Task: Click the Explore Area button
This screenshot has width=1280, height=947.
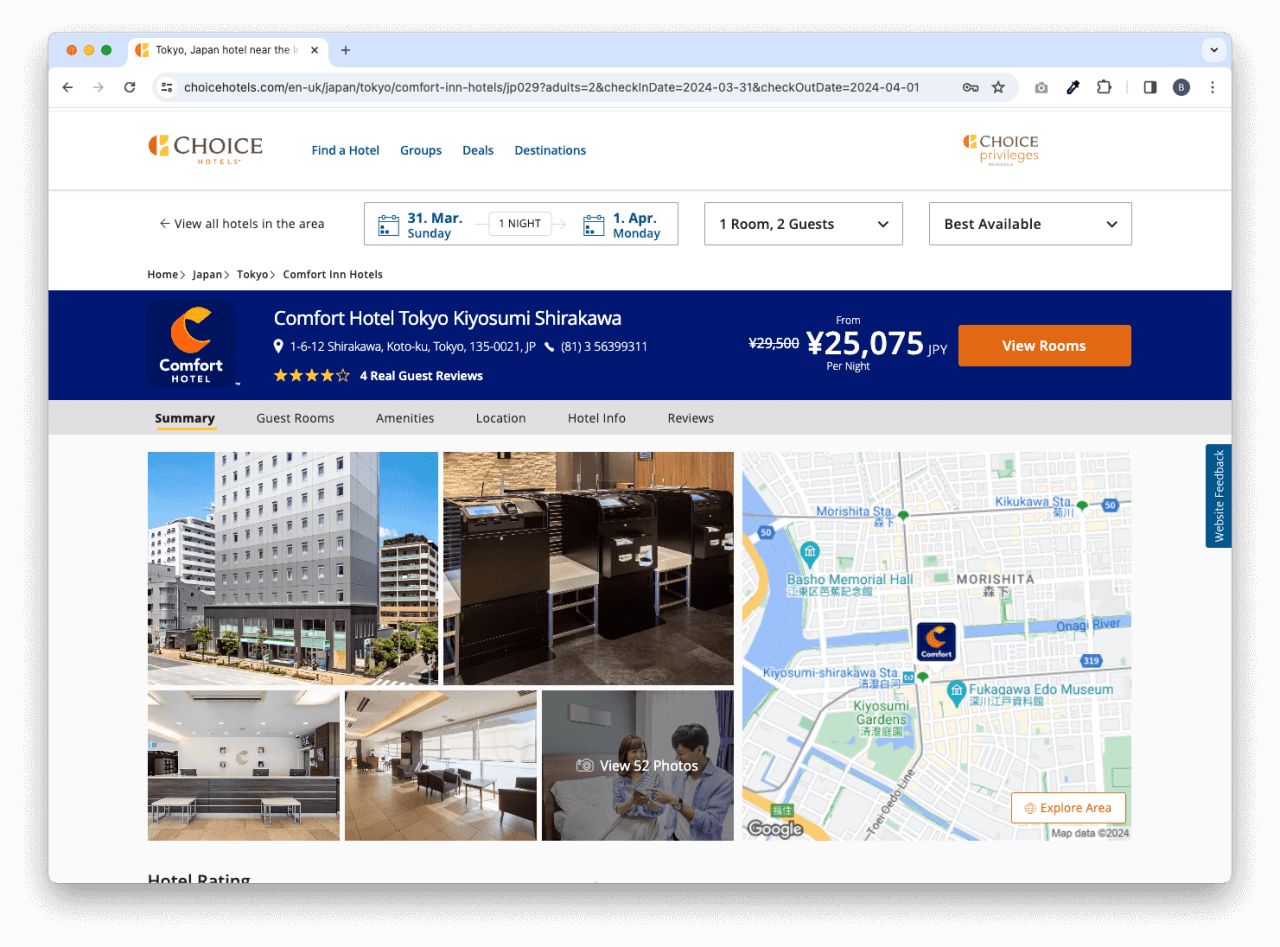Action: 1068,808
